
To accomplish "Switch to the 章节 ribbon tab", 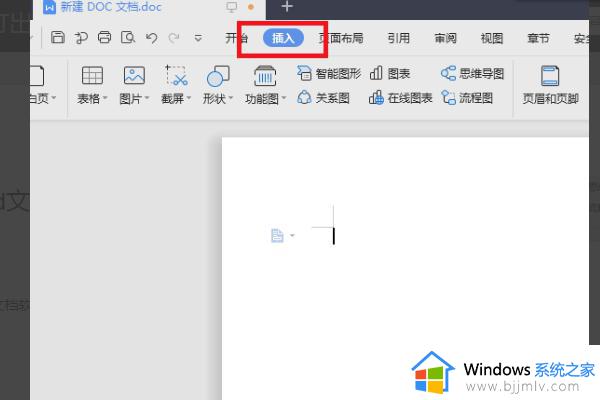I will pos(538,38).
